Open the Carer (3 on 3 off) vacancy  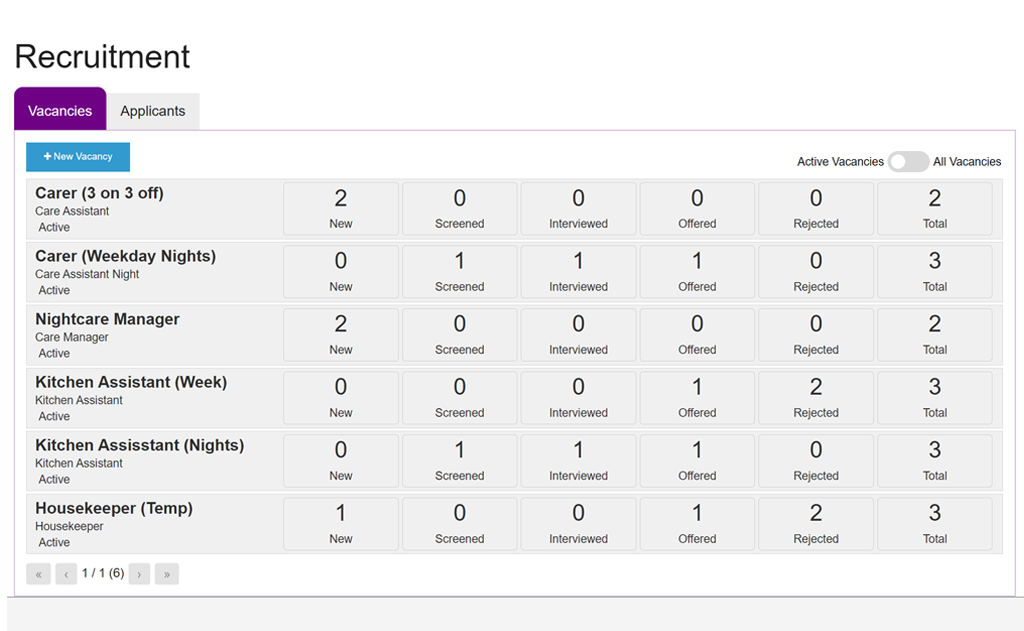(99, 193)
